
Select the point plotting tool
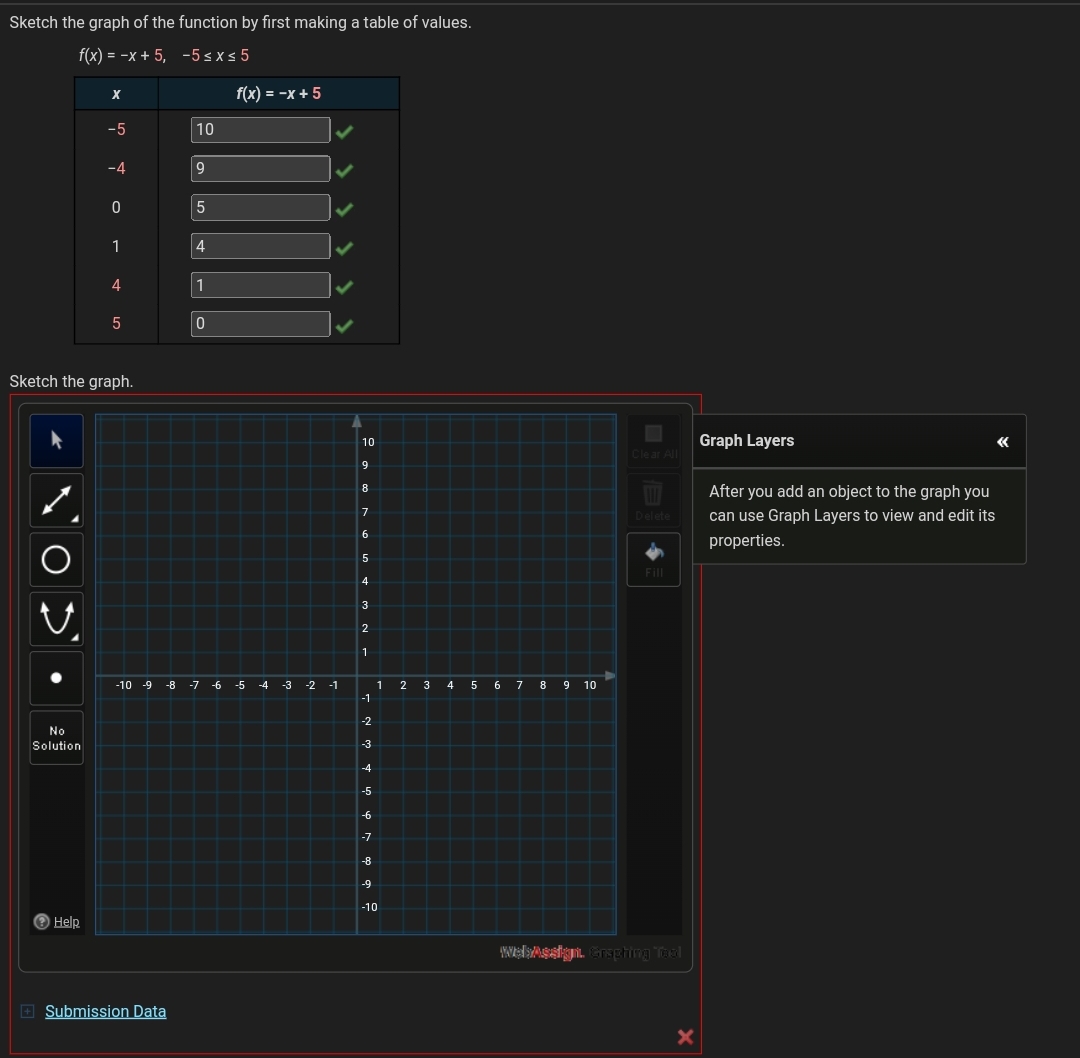click(x=56, y=677)
